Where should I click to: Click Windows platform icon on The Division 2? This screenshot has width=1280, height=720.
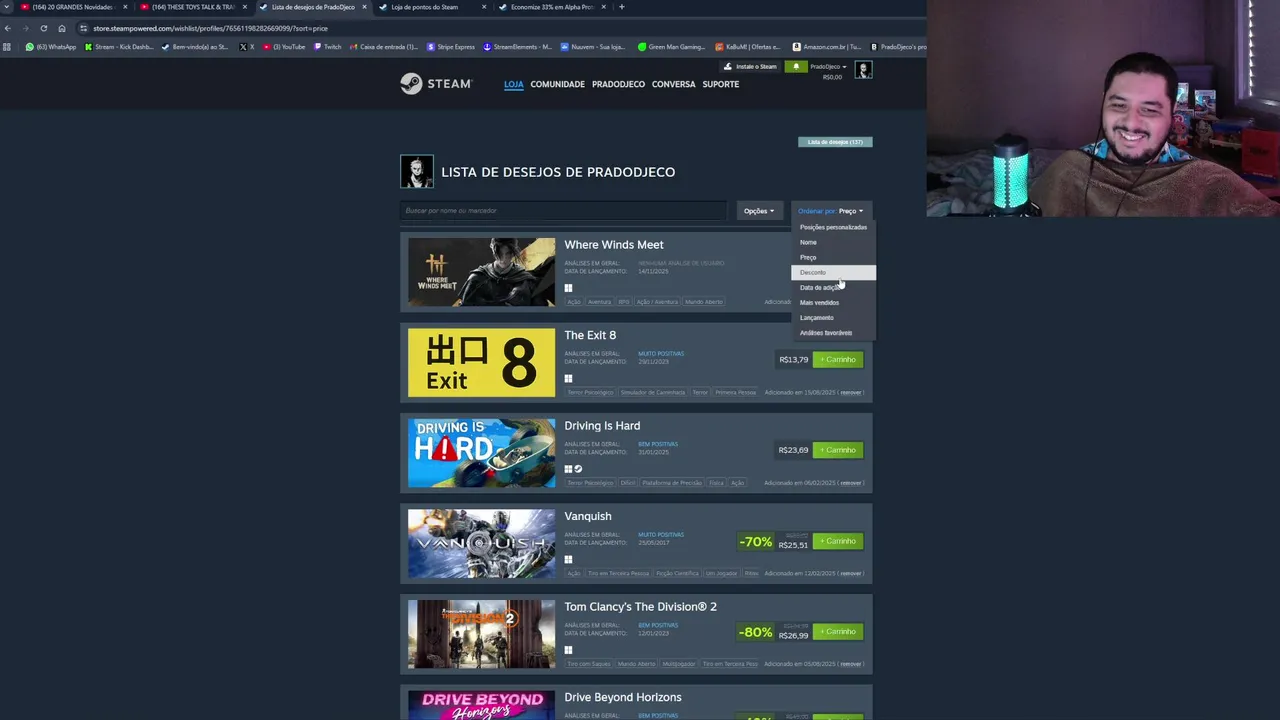coord(568,650)
